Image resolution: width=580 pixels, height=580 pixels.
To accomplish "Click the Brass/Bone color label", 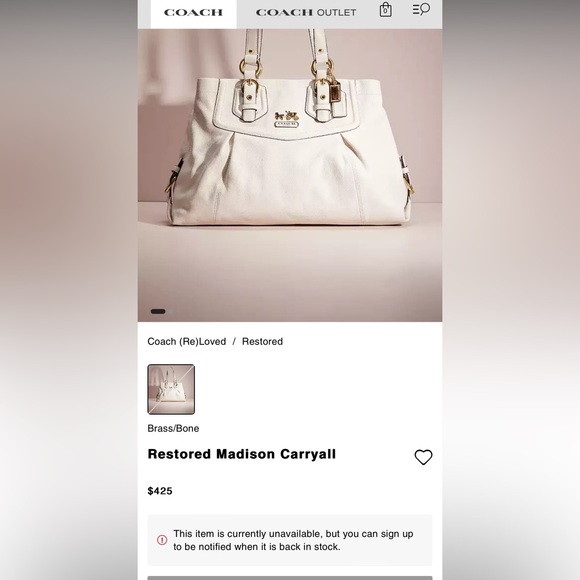I will pyautogui.click(x=173, y=428).
